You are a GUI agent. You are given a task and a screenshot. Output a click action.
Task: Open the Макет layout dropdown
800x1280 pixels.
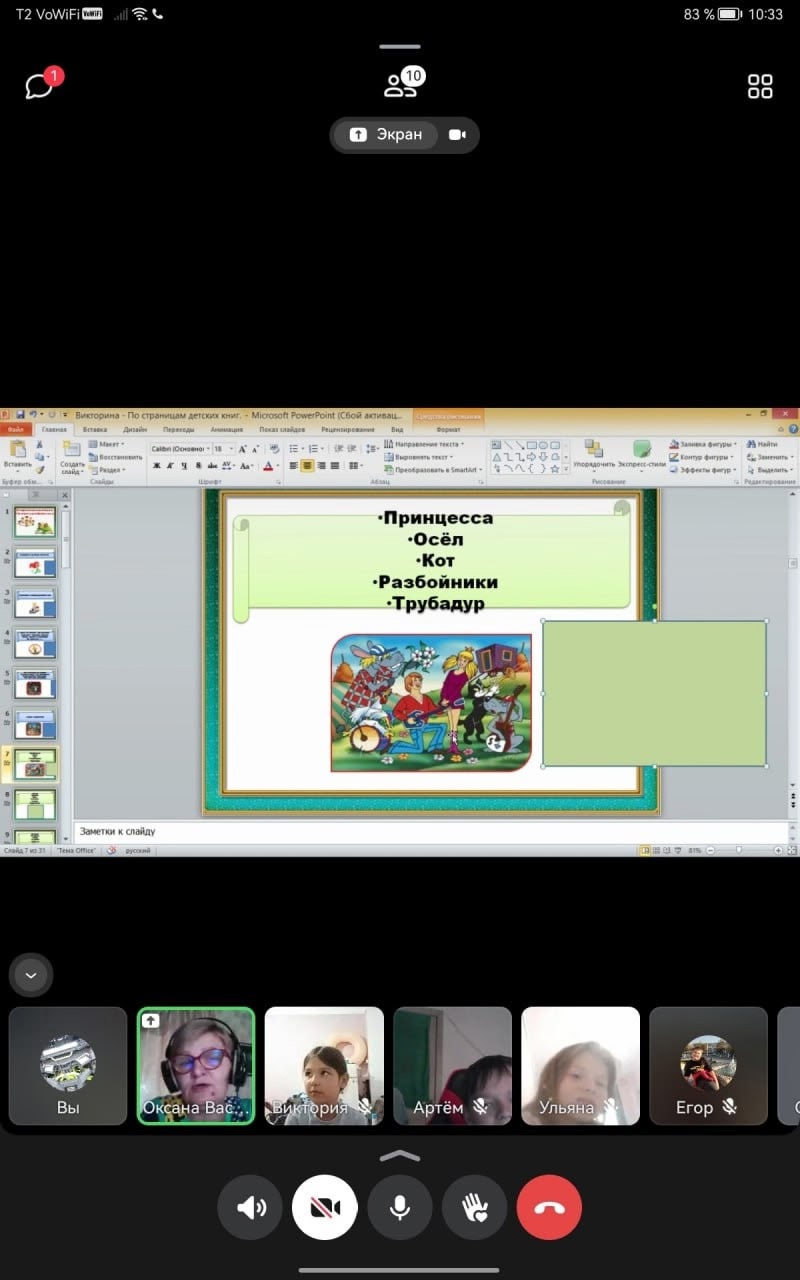106,443
